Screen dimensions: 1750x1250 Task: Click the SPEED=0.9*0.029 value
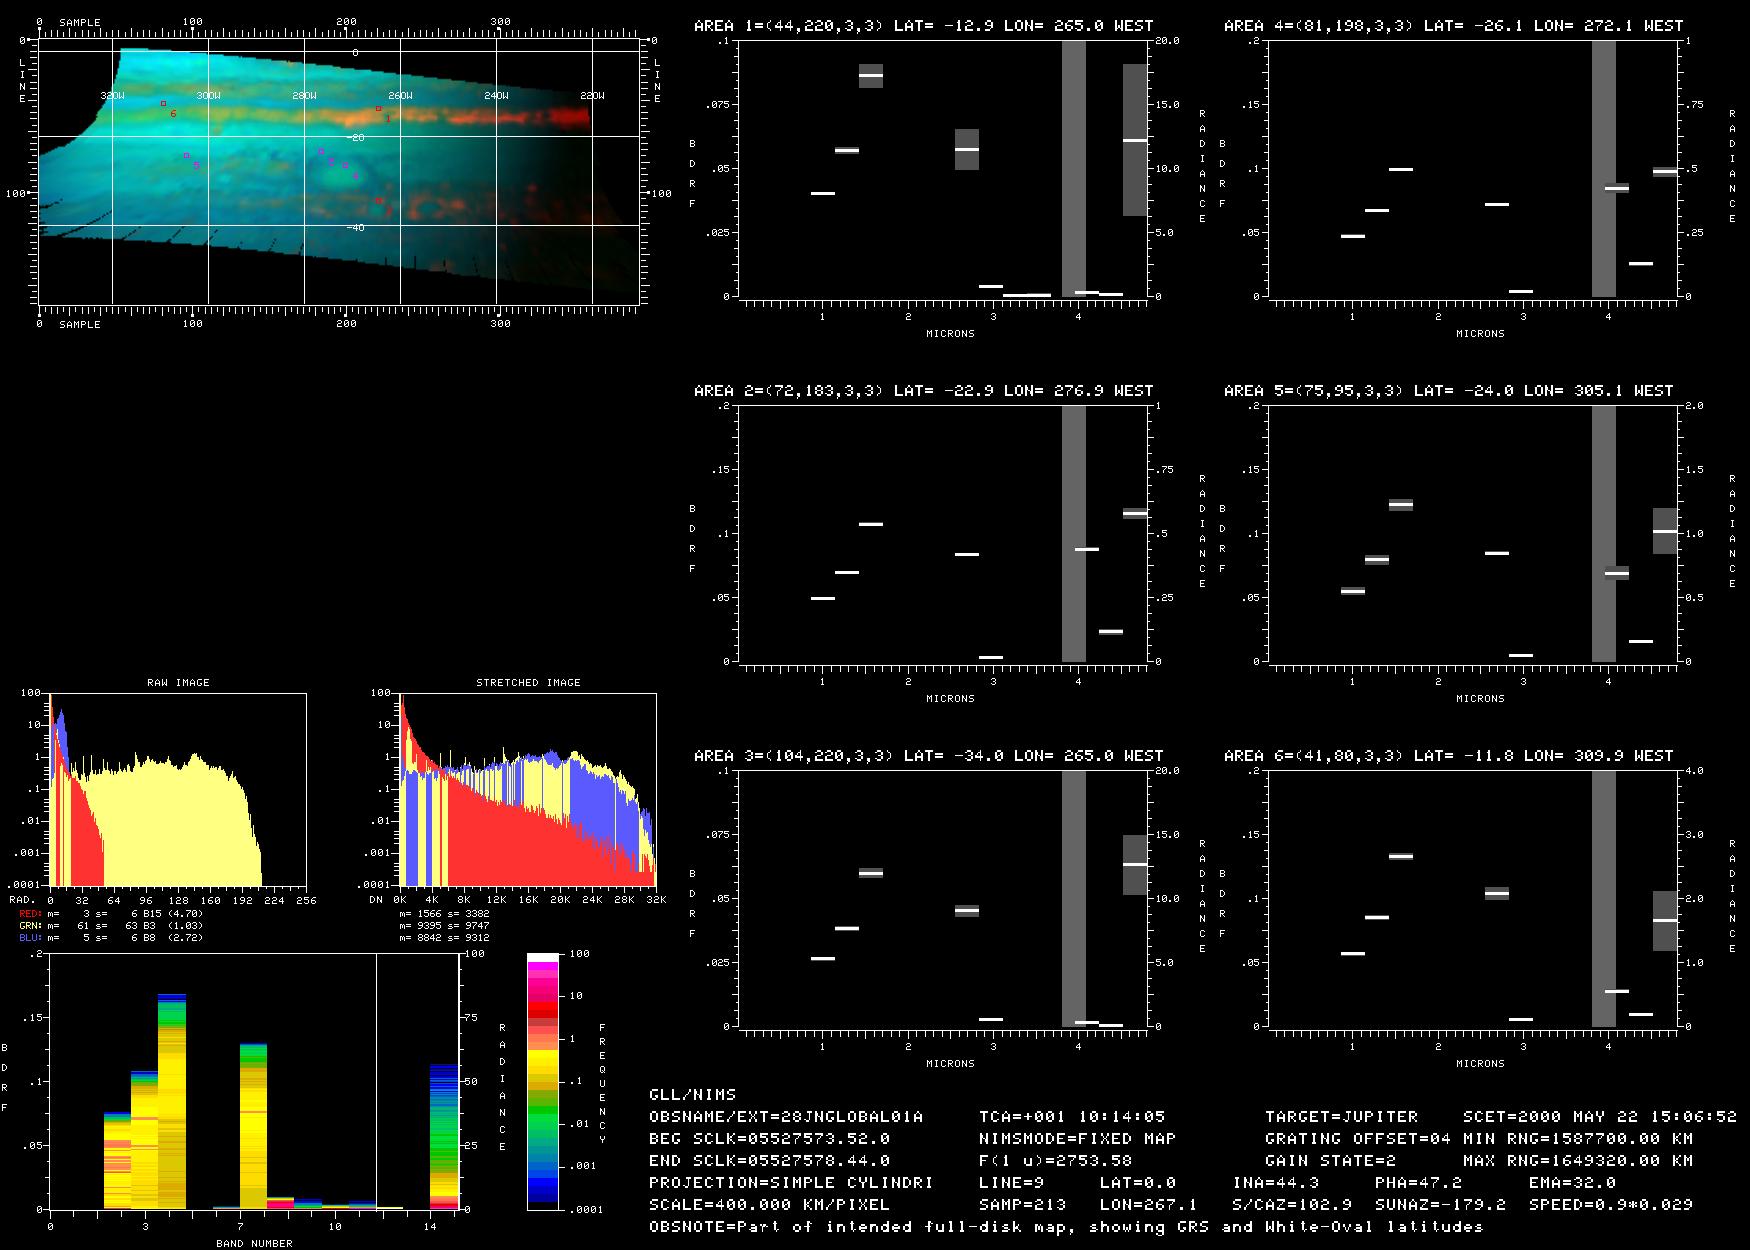click(x=1611, y=1204)
